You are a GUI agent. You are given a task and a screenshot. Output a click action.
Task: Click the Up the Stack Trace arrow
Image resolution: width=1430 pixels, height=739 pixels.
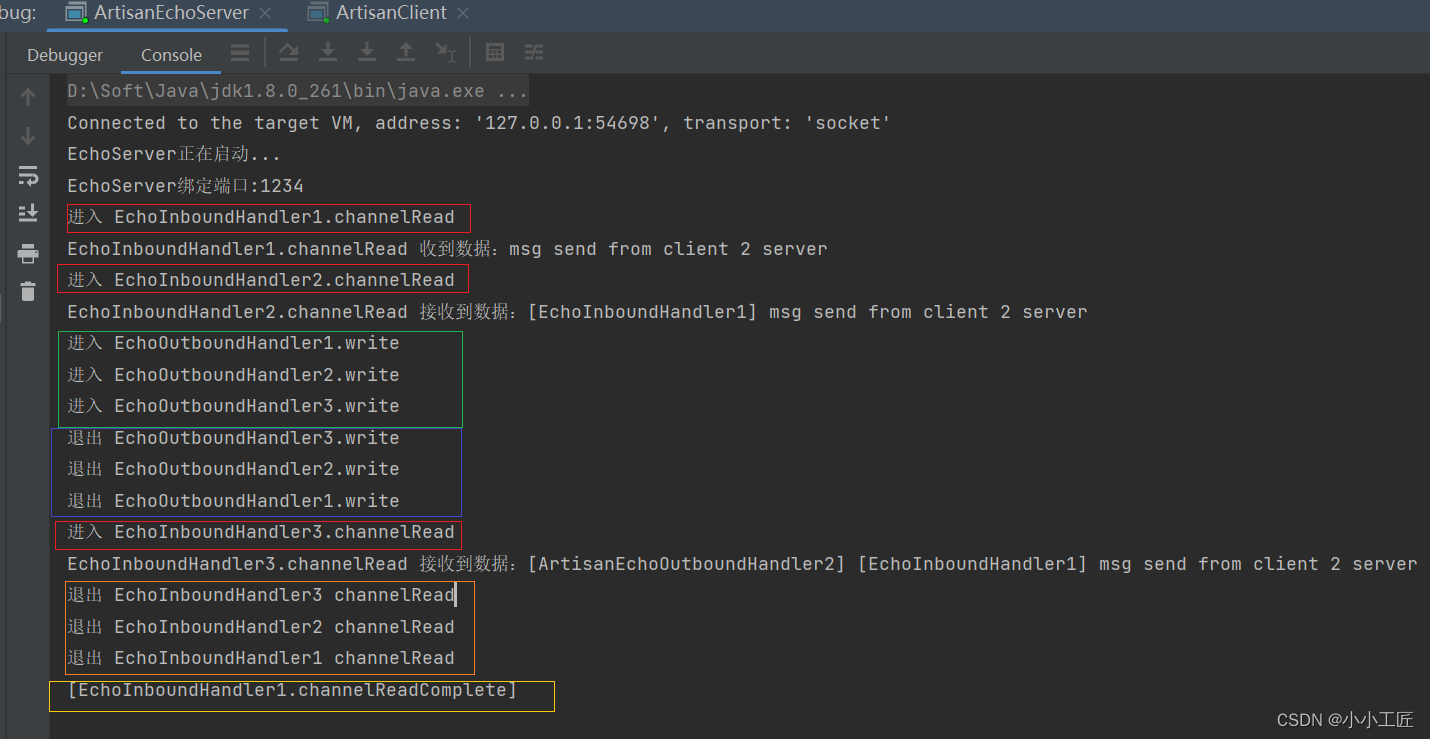coord(28,97)
